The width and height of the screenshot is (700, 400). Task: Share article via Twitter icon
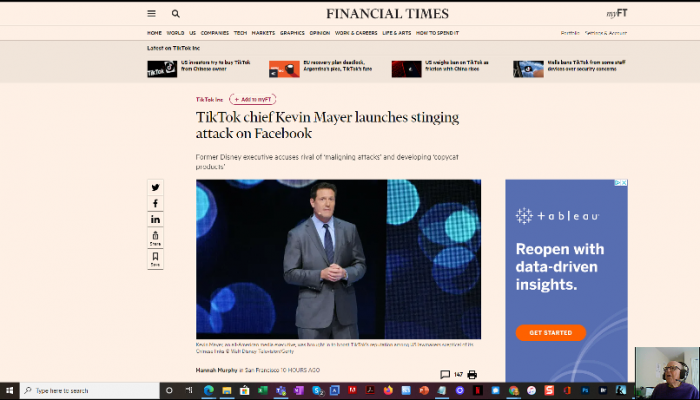155,188
